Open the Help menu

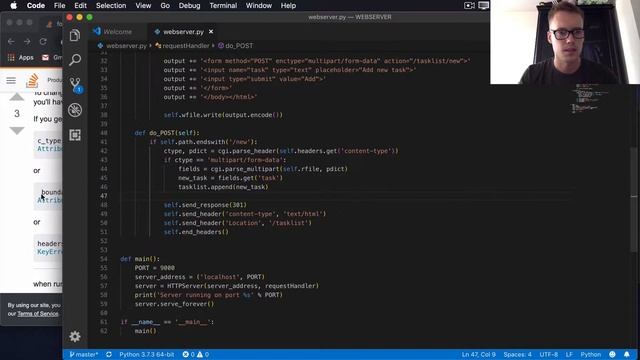(x=288, y=5)
